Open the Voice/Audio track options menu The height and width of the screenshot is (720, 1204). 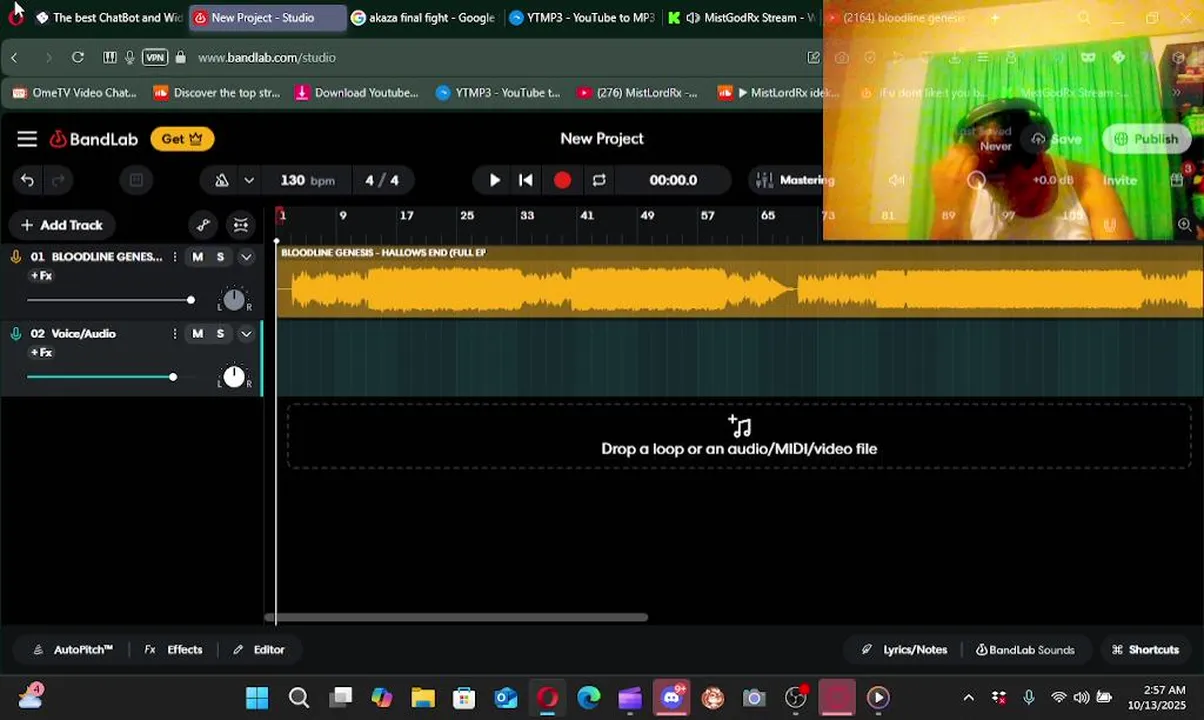tap(175, 334)
